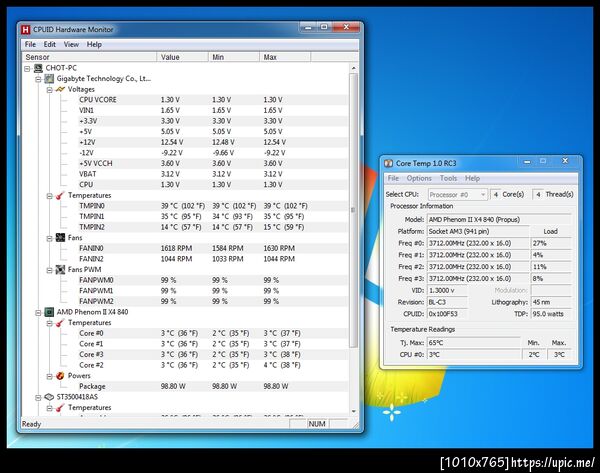Click the CPUID 0x100F53 value
This screenshot has height=473, width=600.
447,314
